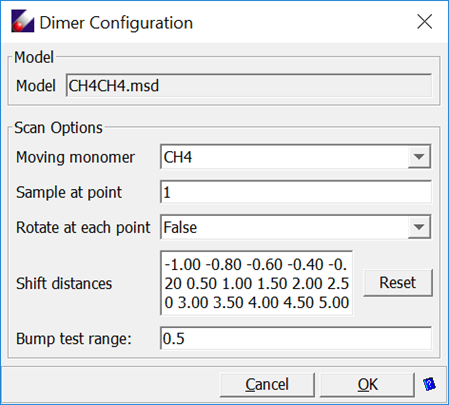
Task: Click the Dimer Configuration title bar text
Action: (x=116, y=23)
